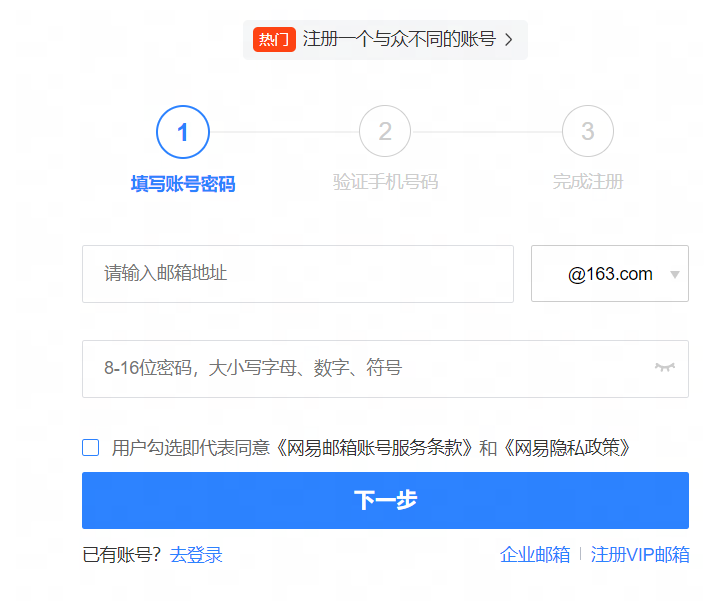Open 网易隐私政策 link

567,448
